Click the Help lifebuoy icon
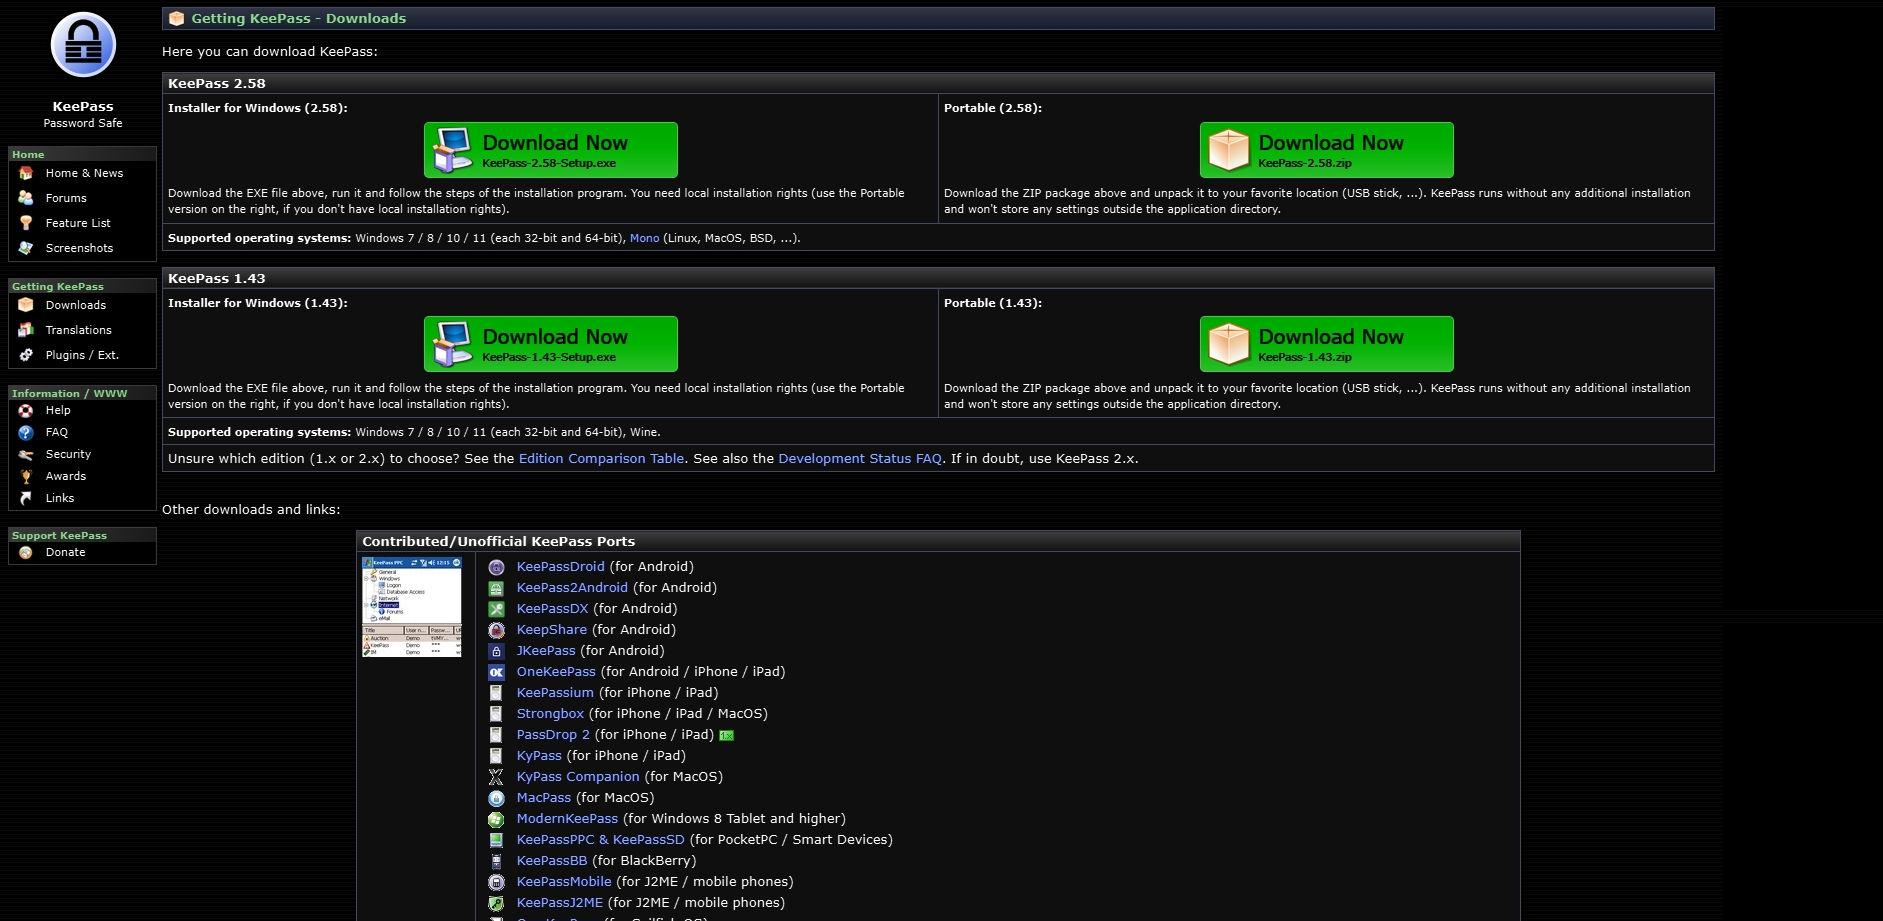Screen dimensions: 1883x921 (26, 410)
